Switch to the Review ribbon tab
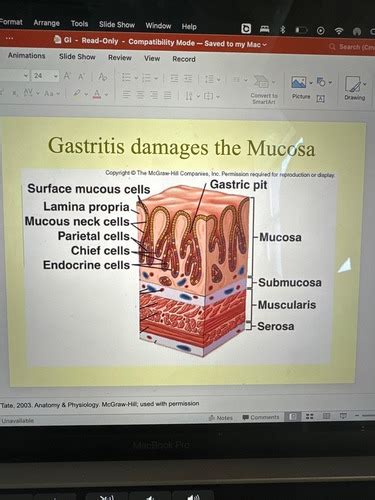 120,58
